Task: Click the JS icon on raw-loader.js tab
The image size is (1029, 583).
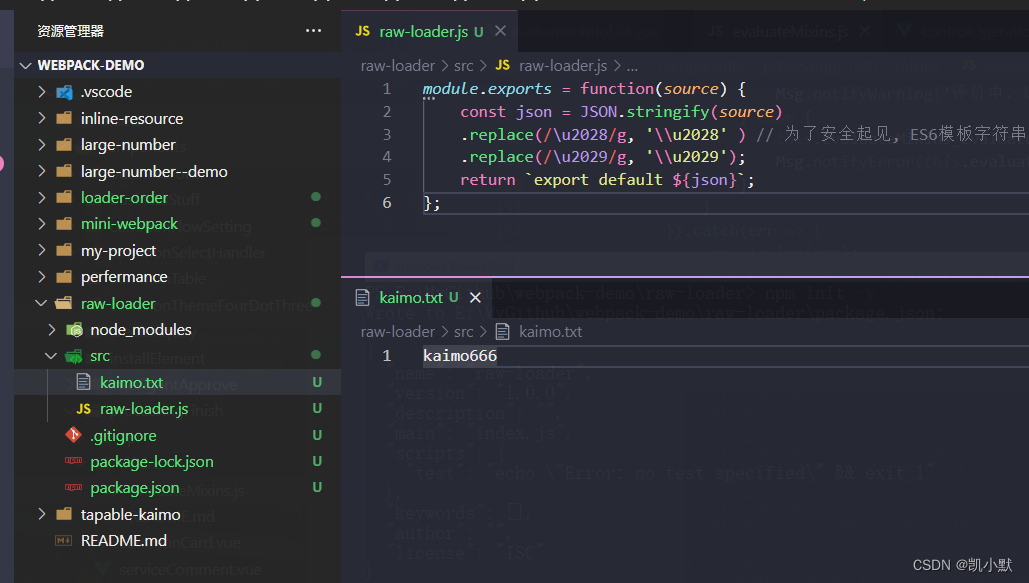Action: coord(362,31)
